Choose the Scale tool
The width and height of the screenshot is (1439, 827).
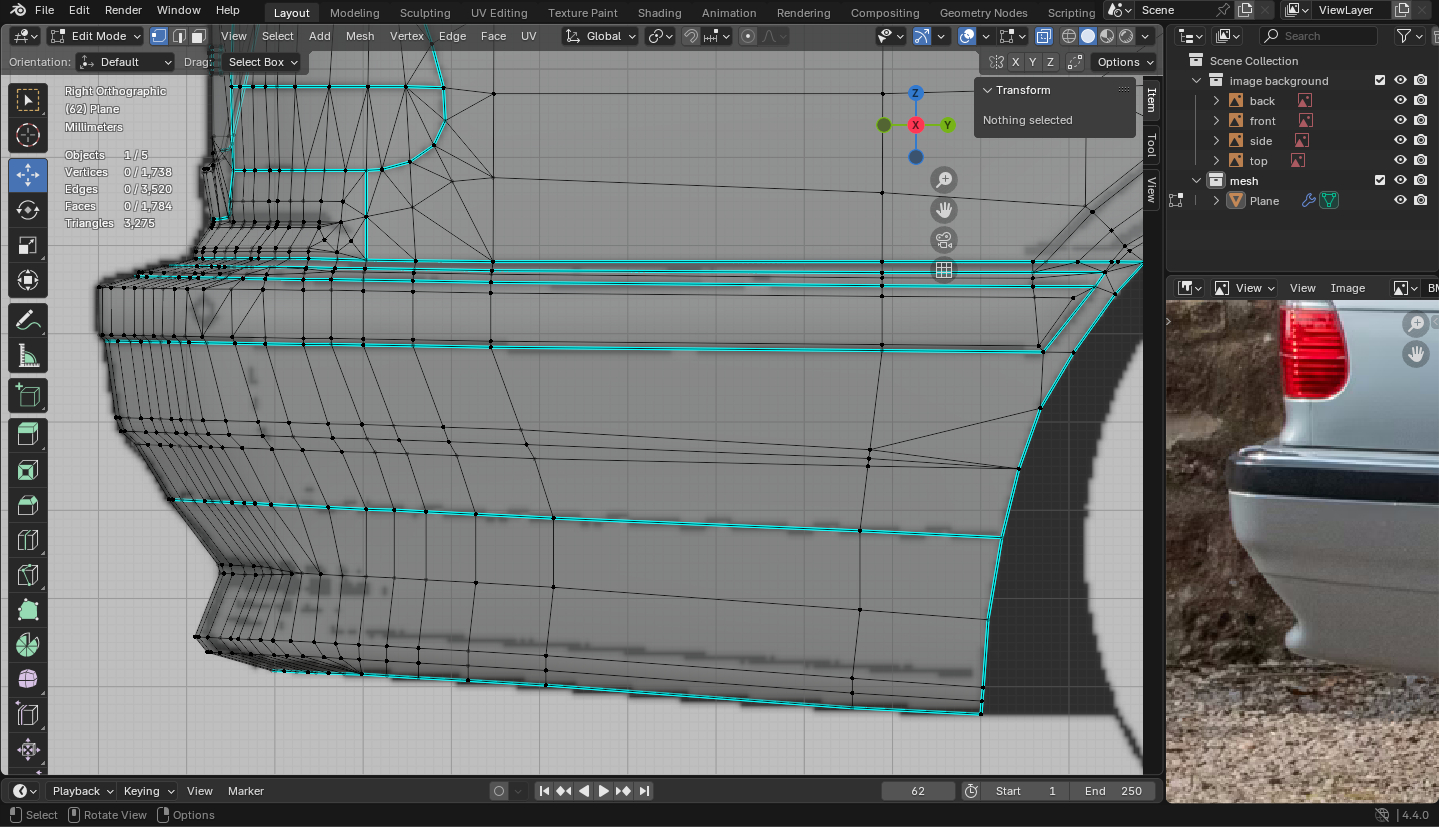point(28,246)
